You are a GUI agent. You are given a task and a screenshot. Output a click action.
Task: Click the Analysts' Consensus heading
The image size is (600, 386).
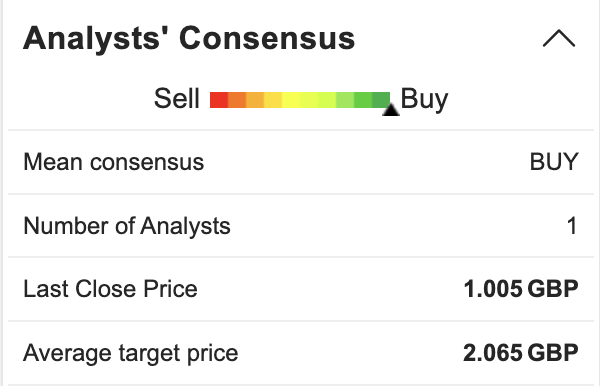click(x=189, y=38)
